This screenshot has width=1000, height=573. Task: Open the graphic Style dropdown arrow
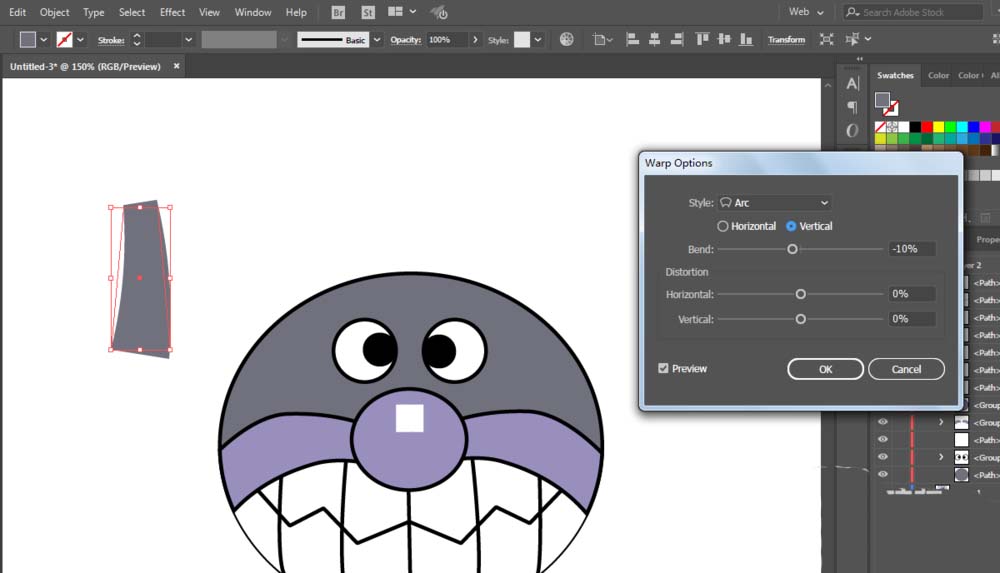(538, 40)
